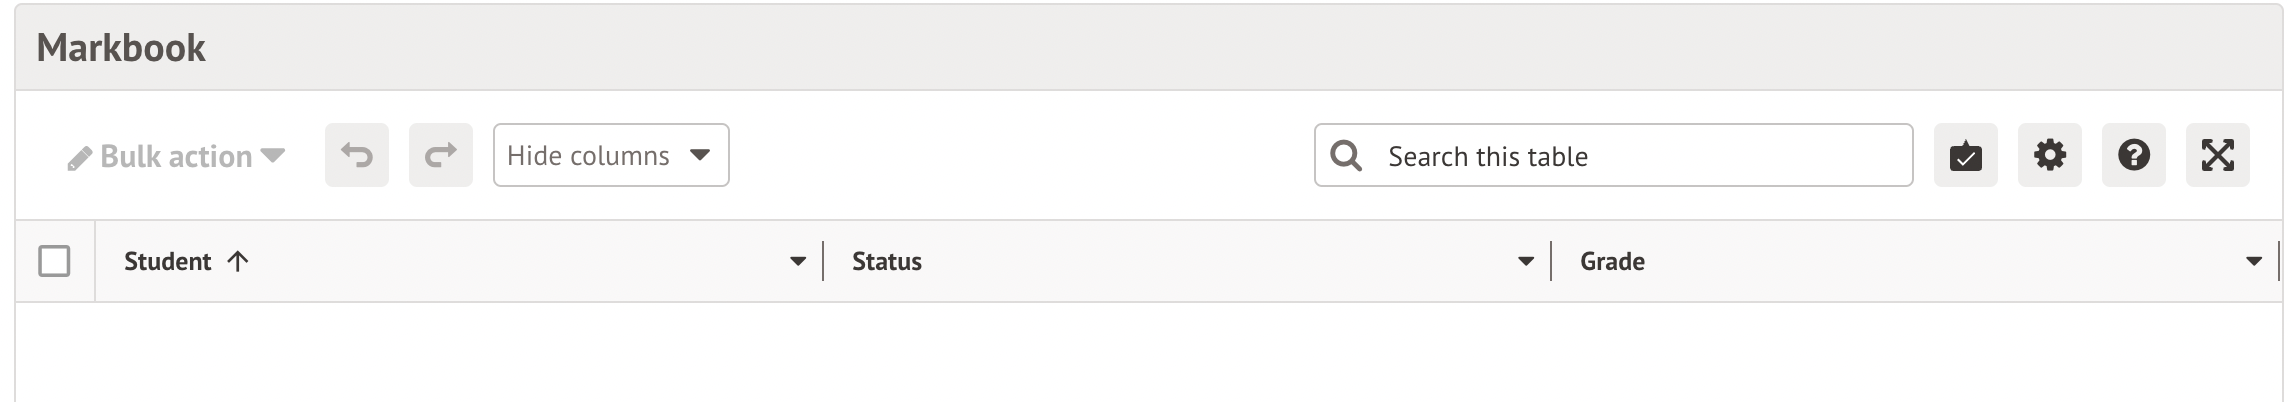Click the magnifying glass search icon
Image resolution: width=2292 pixels, height=402 pixels.
point(1346,155)
